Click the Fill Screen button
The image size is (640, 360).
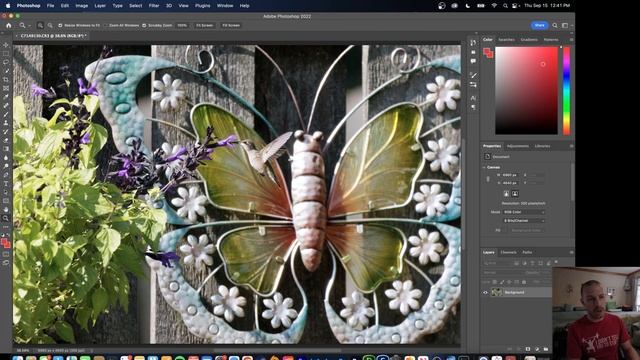click(231, 25)
